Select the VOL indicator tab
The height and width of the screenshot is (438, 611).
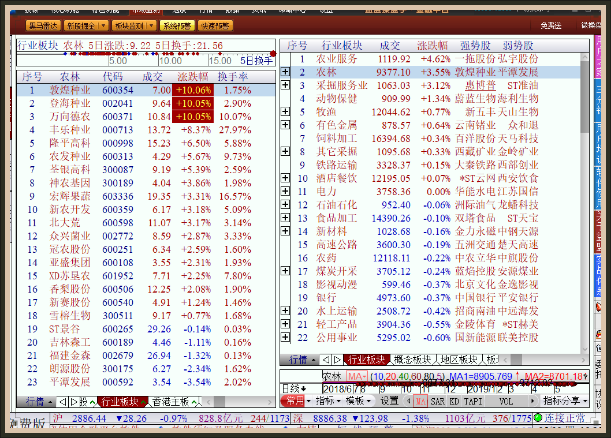click(506, 401)
